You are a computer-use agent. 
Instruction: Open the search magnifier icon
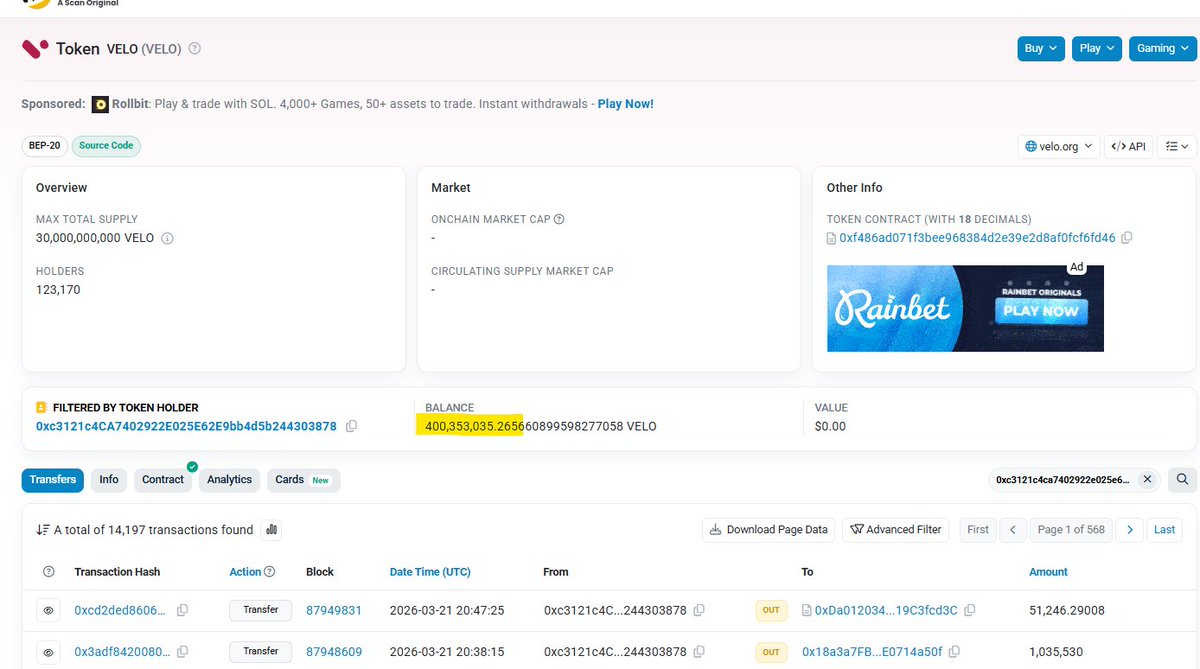pos(1181,480)
